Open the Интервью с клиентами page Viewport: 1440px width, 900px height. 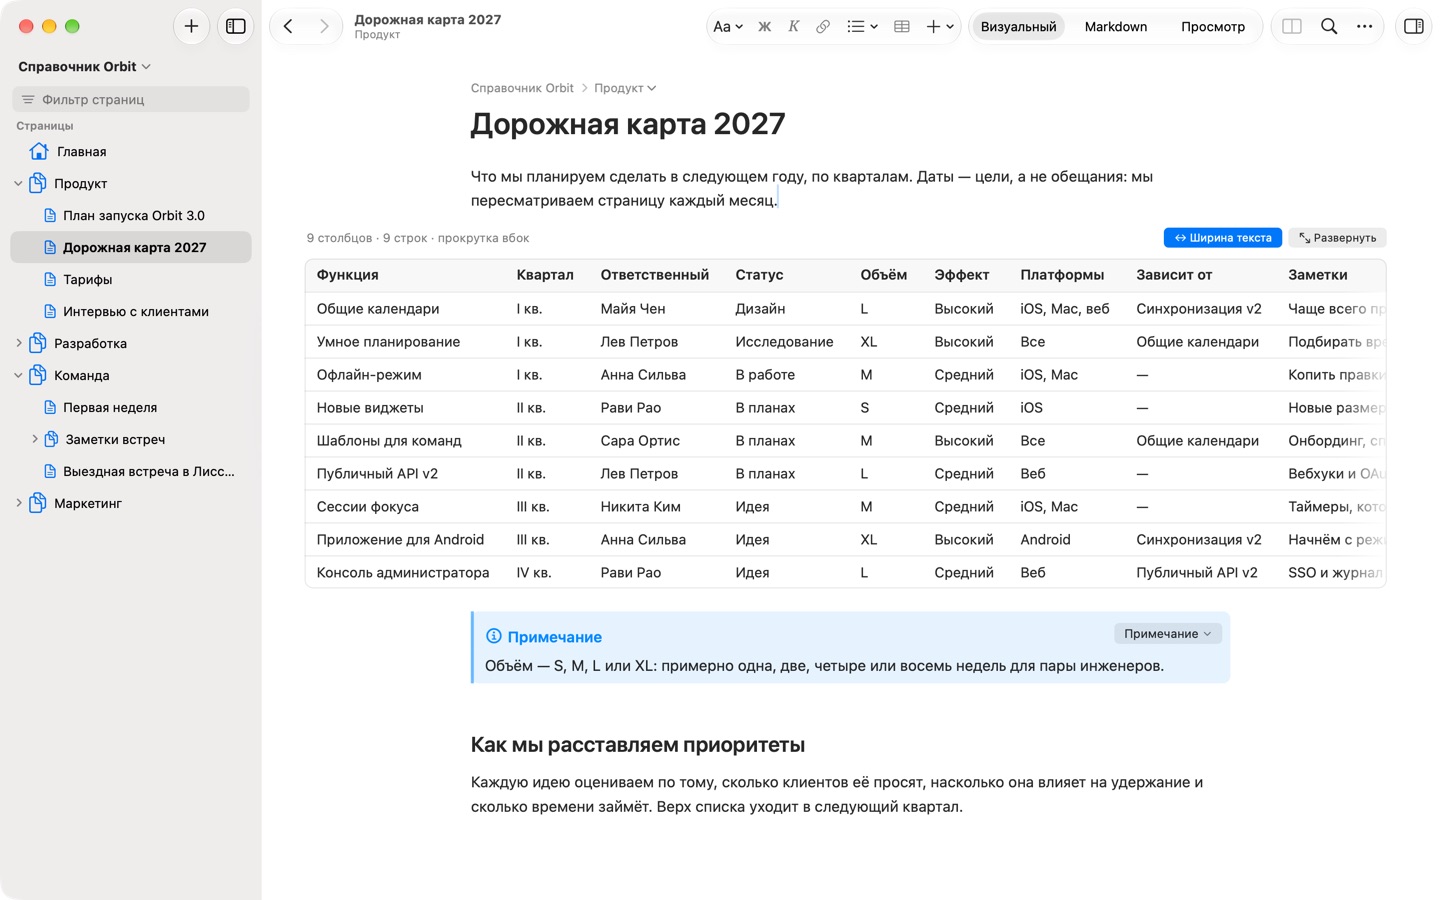131,312
